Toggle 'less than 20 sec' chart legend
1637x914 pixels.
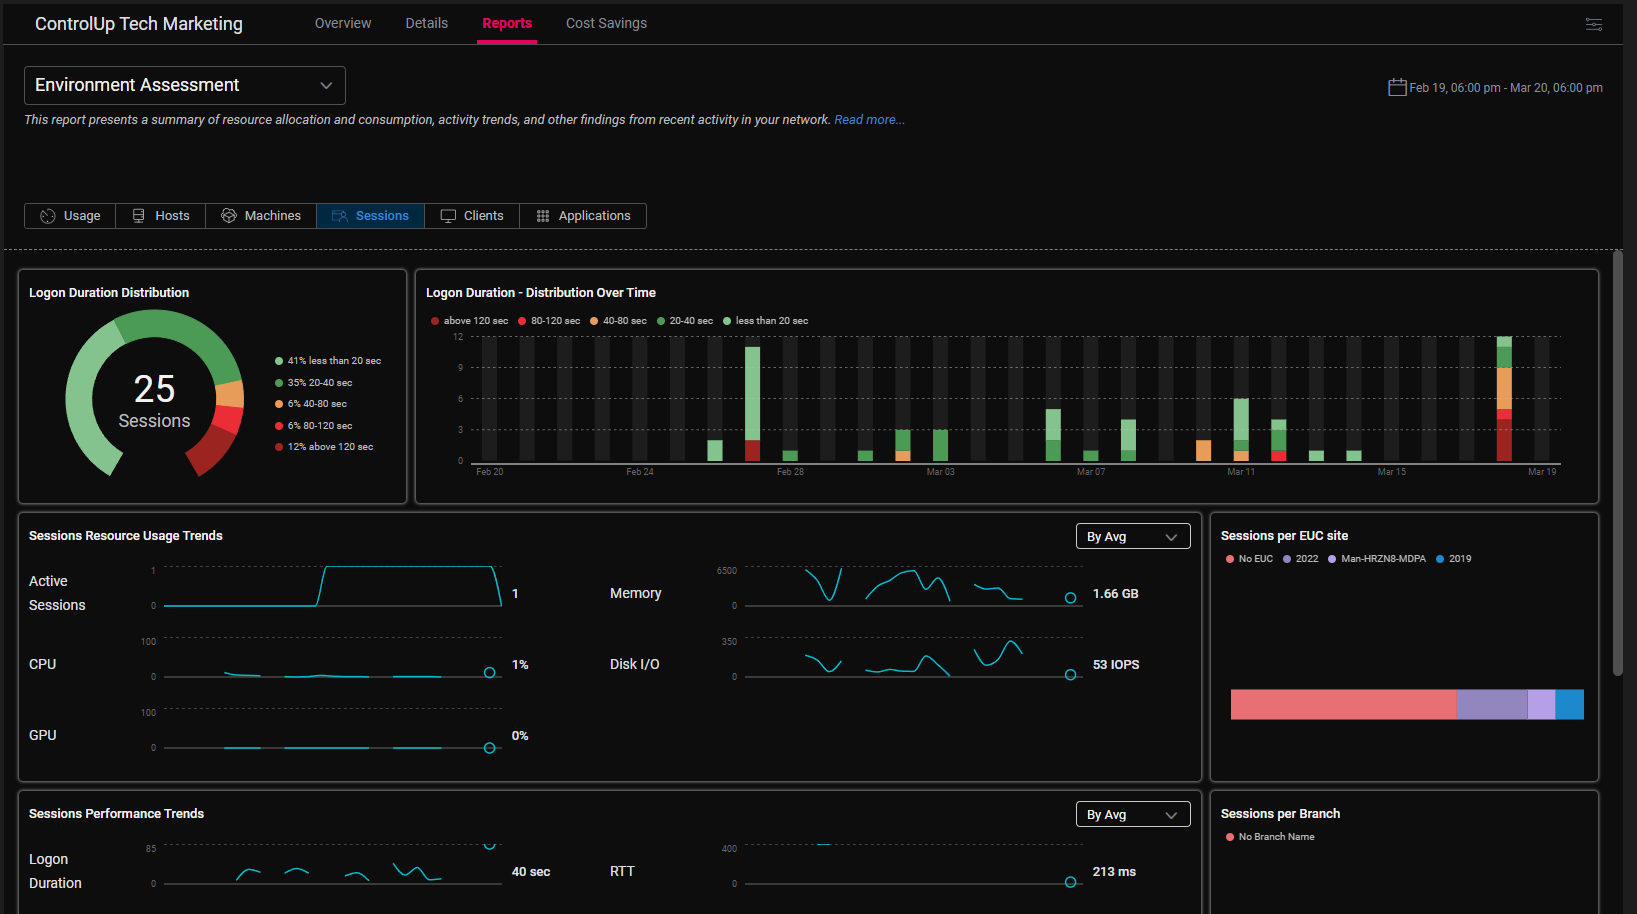(x=766, y=321)
